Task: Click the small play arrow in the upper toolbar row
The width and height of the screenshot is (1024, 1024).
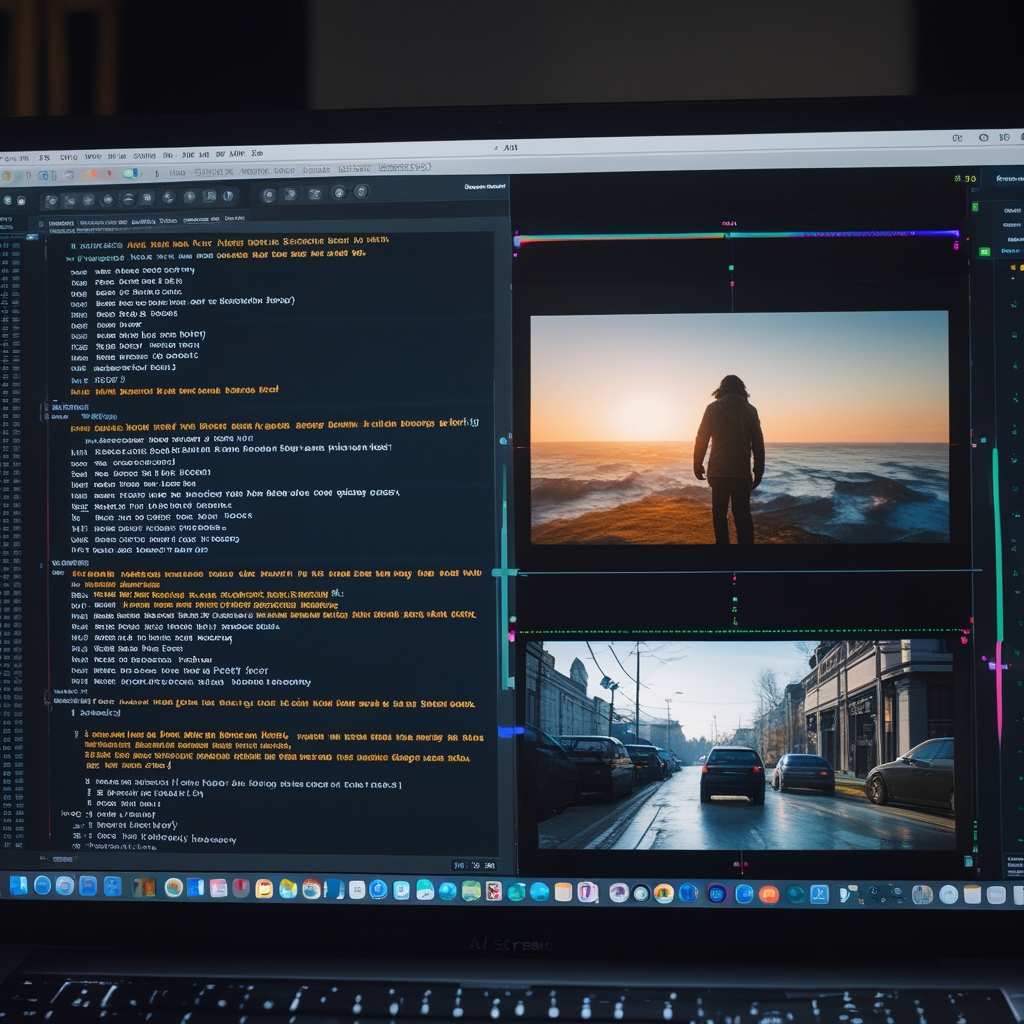Action: 157,174
